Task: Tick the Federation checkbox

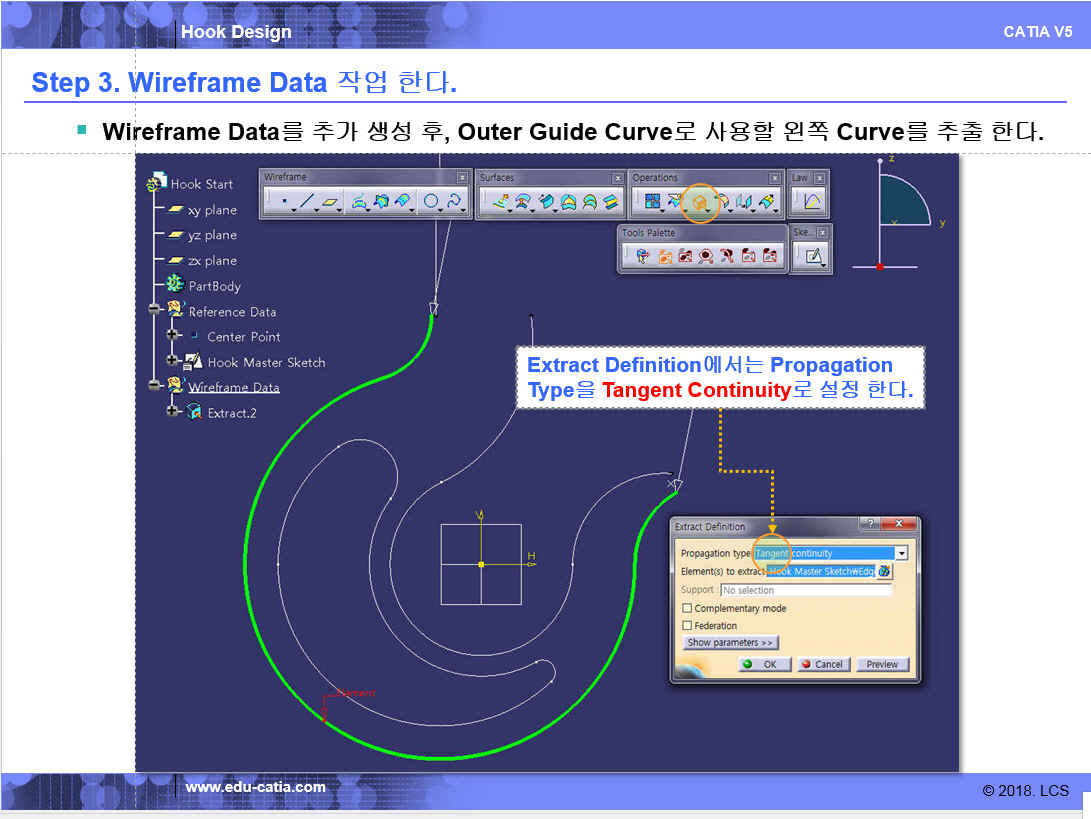Action: tap(687, 626)
